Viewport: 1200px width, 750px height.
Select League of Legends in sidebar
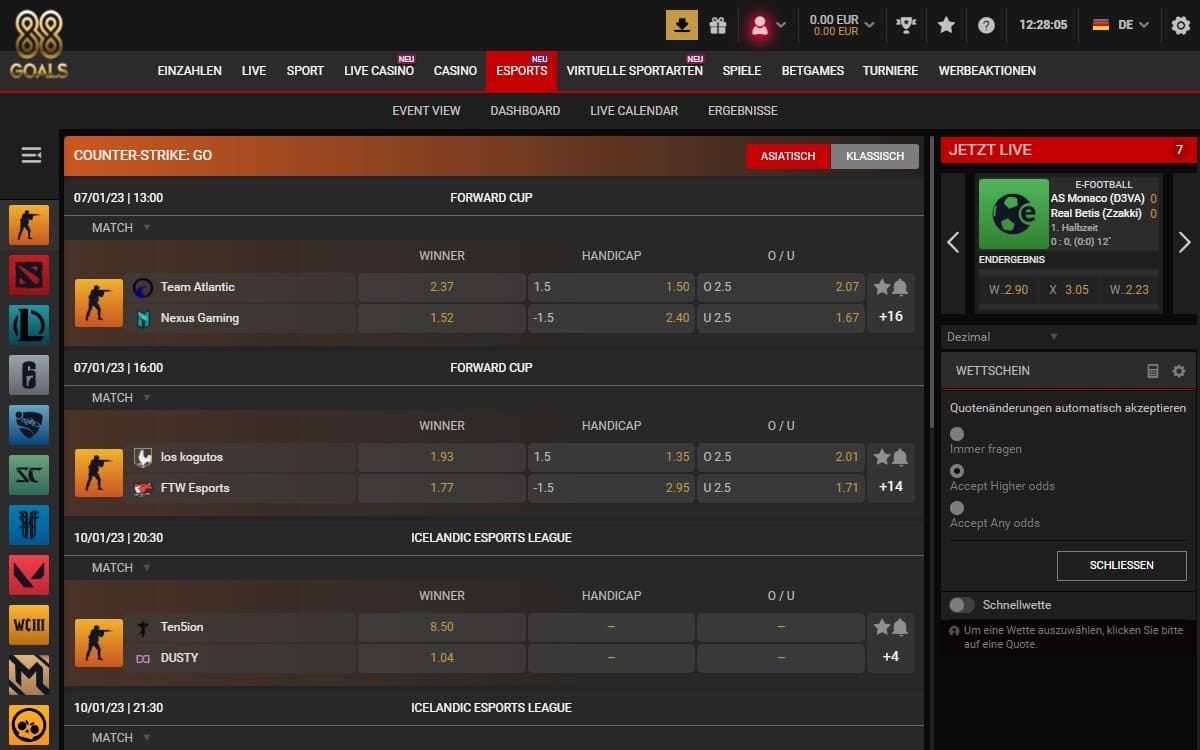point(29,325)
